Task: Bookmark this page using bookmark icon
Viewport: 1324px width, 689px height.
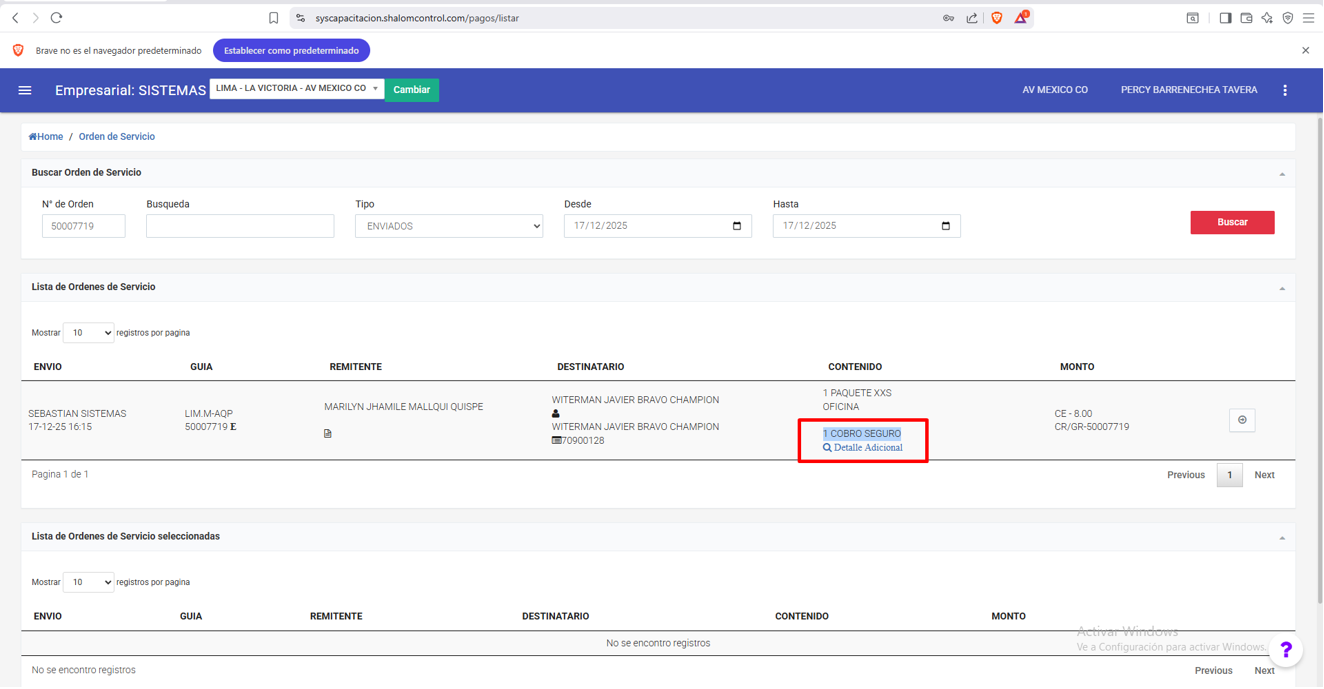Action: [x=273, y=18]
